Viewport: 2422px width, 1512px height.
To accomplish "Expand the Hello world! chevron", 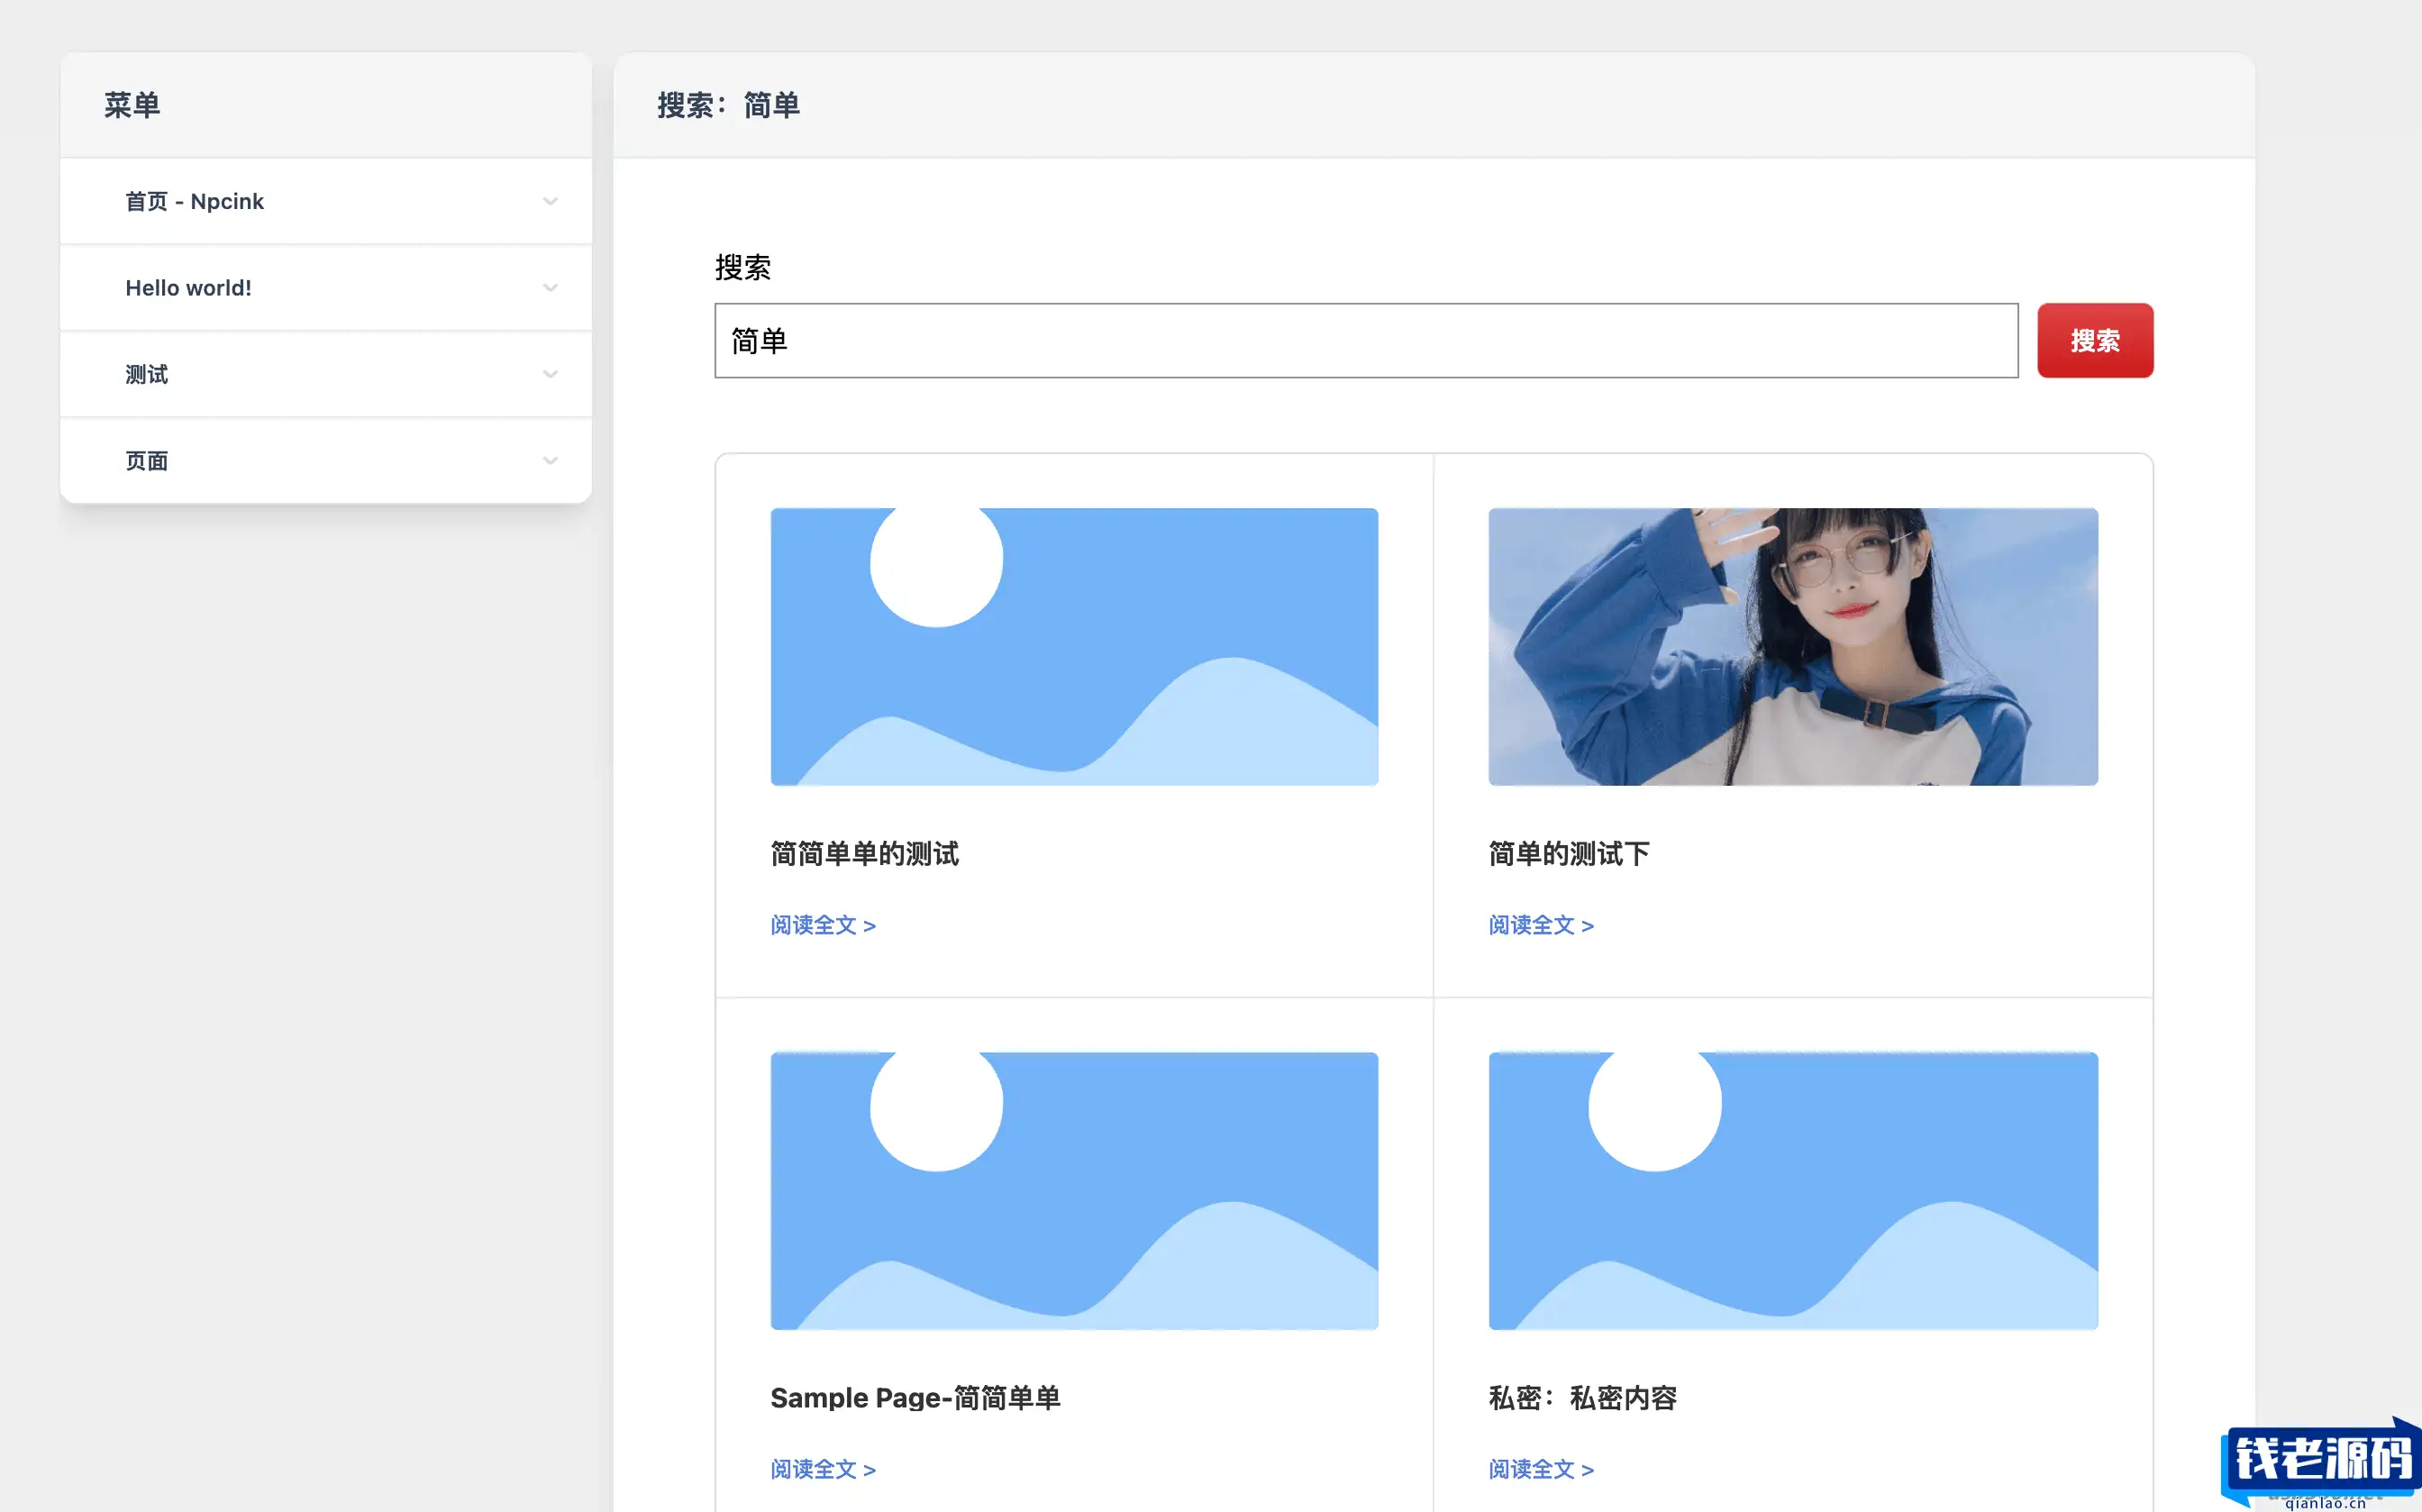I will click(550, 288).
